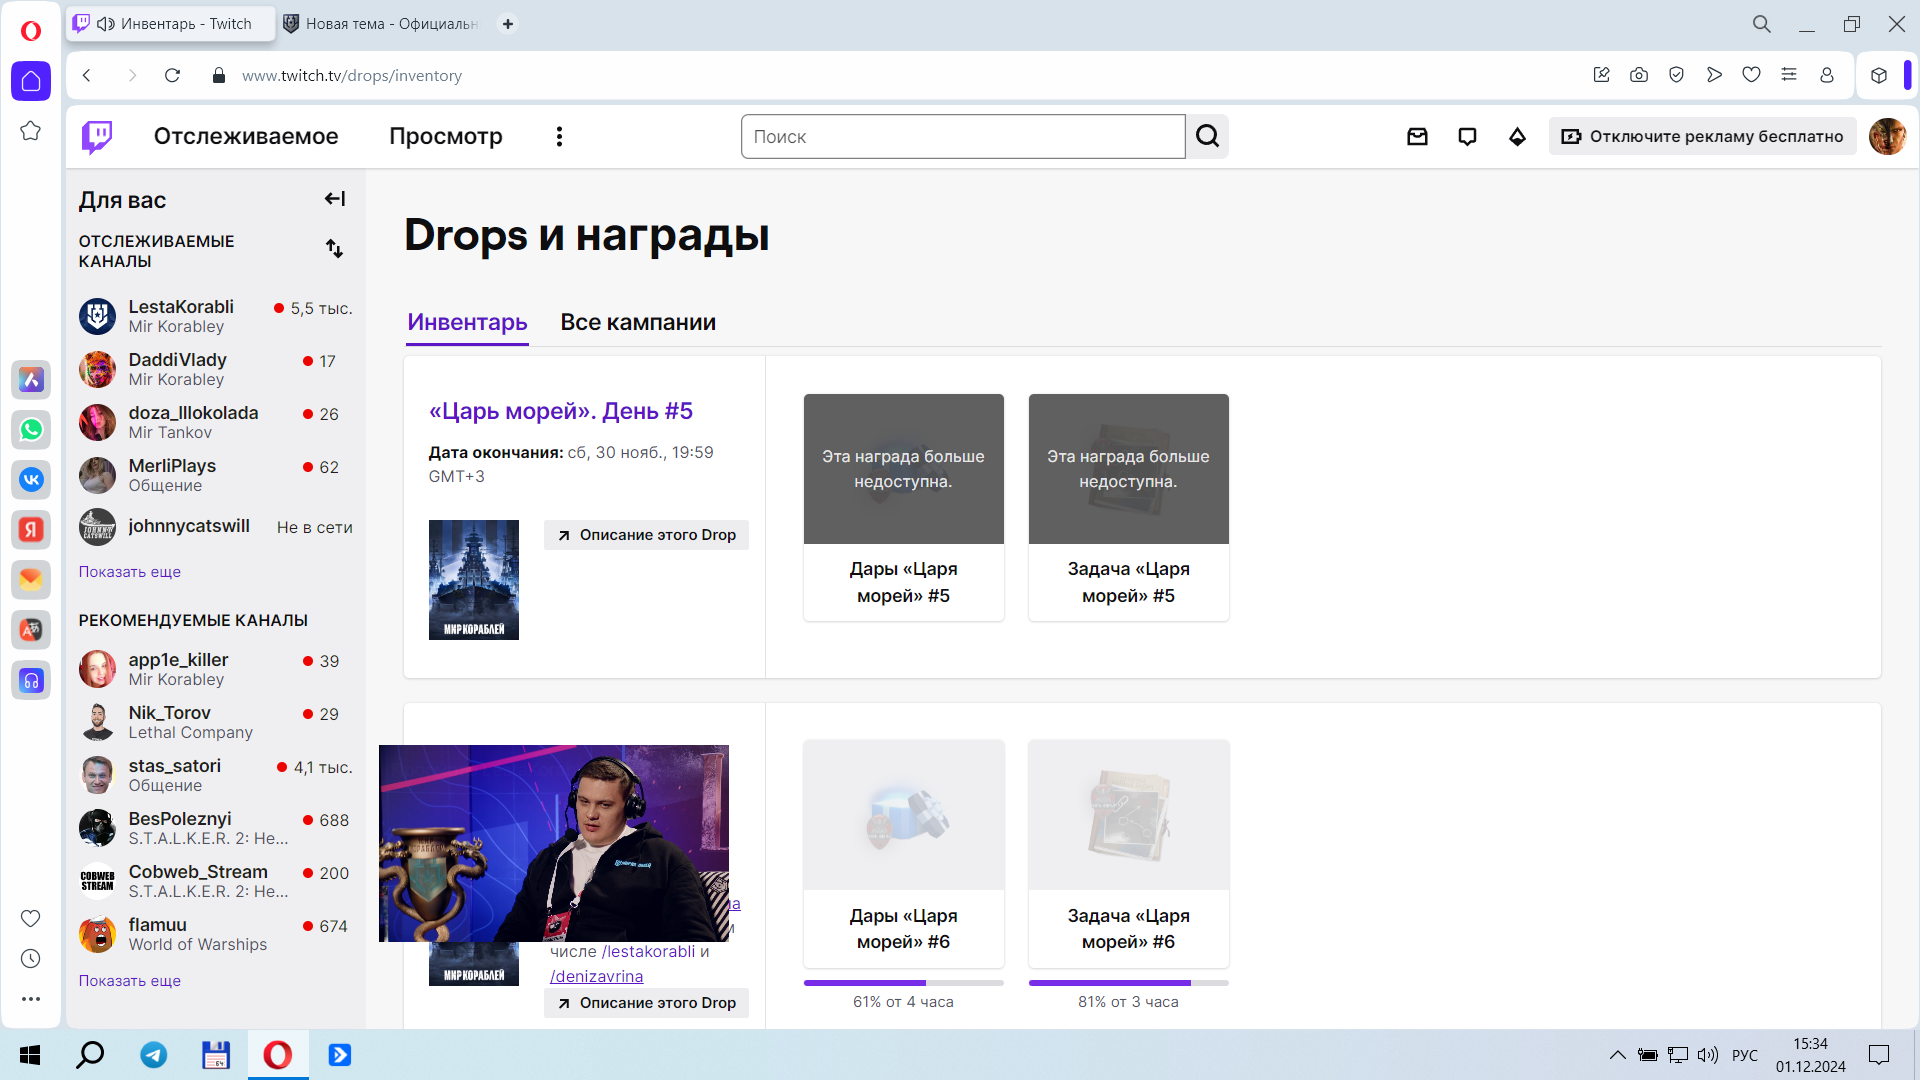Open Описание этого Drop for День #5
Screen dimensions: 1920x1080
(x=647, y=535)
